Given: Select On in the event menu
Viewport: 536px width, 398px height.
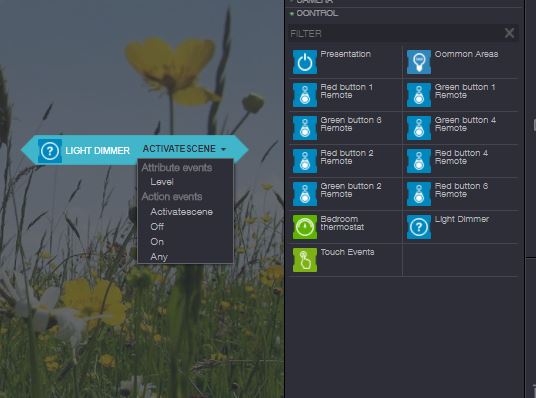Looking at the screenshot, I should (x=157, y=241).
